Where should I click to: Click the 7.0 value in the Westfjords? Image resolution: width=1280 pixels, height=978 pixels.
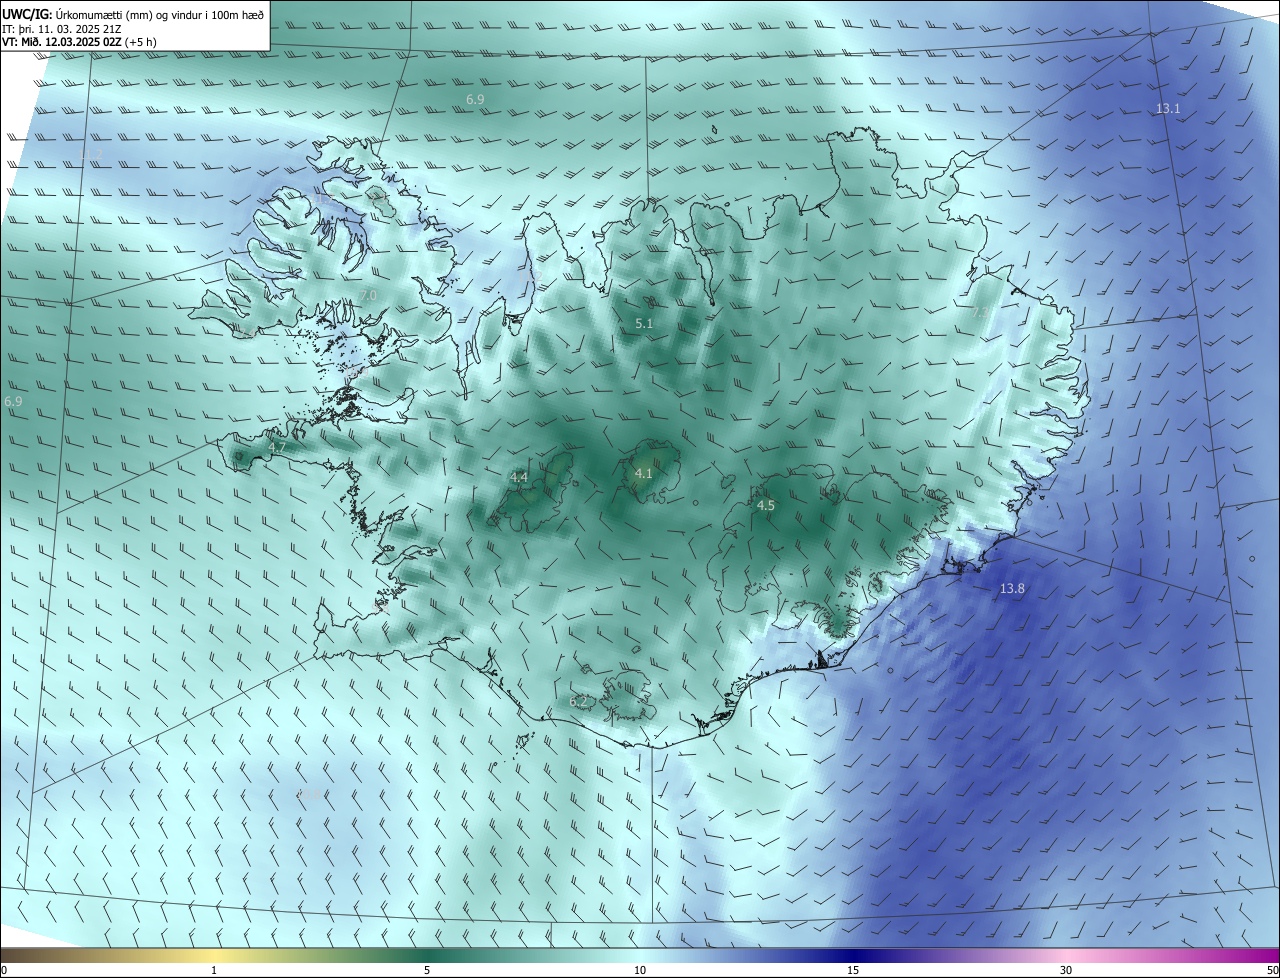[368, 296]
